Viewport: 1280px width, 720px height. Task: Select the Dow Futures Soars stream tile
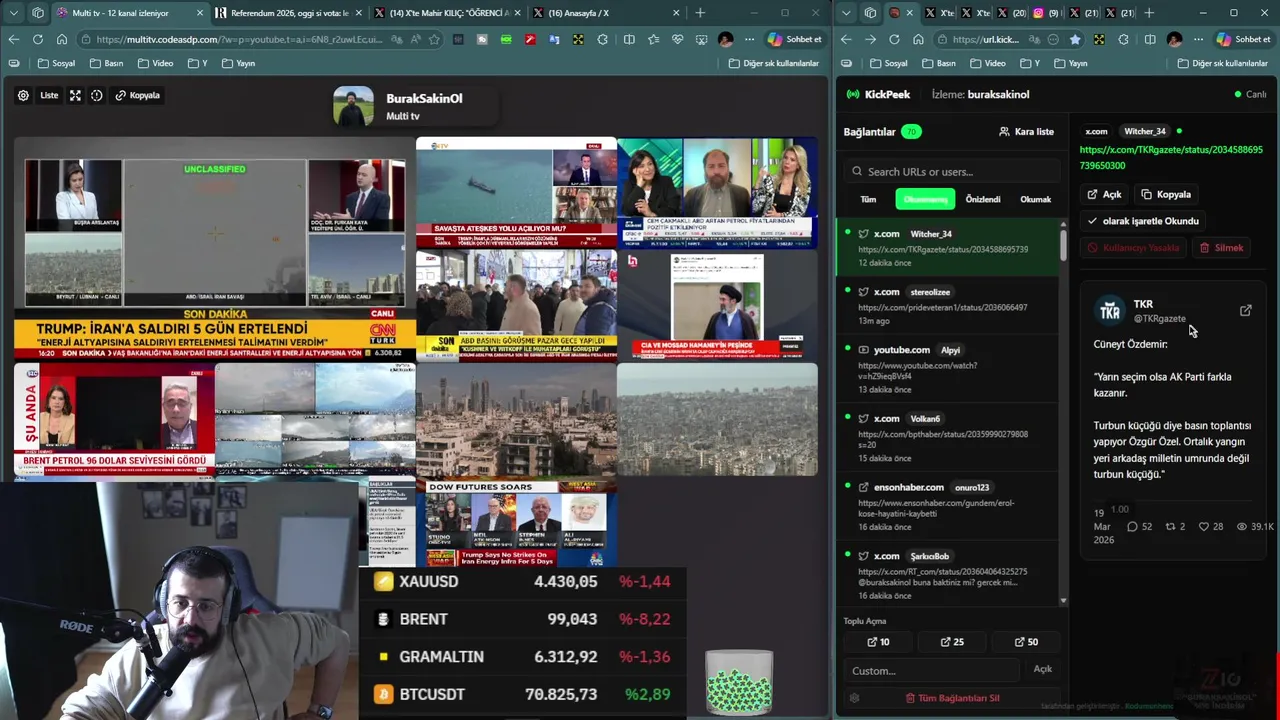point(516,522)
